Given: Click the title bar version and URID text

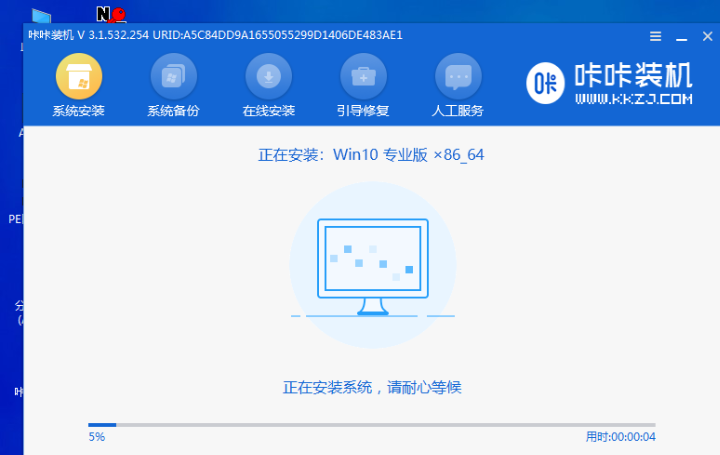Looking at the screenshot, I should pos(215,35).
